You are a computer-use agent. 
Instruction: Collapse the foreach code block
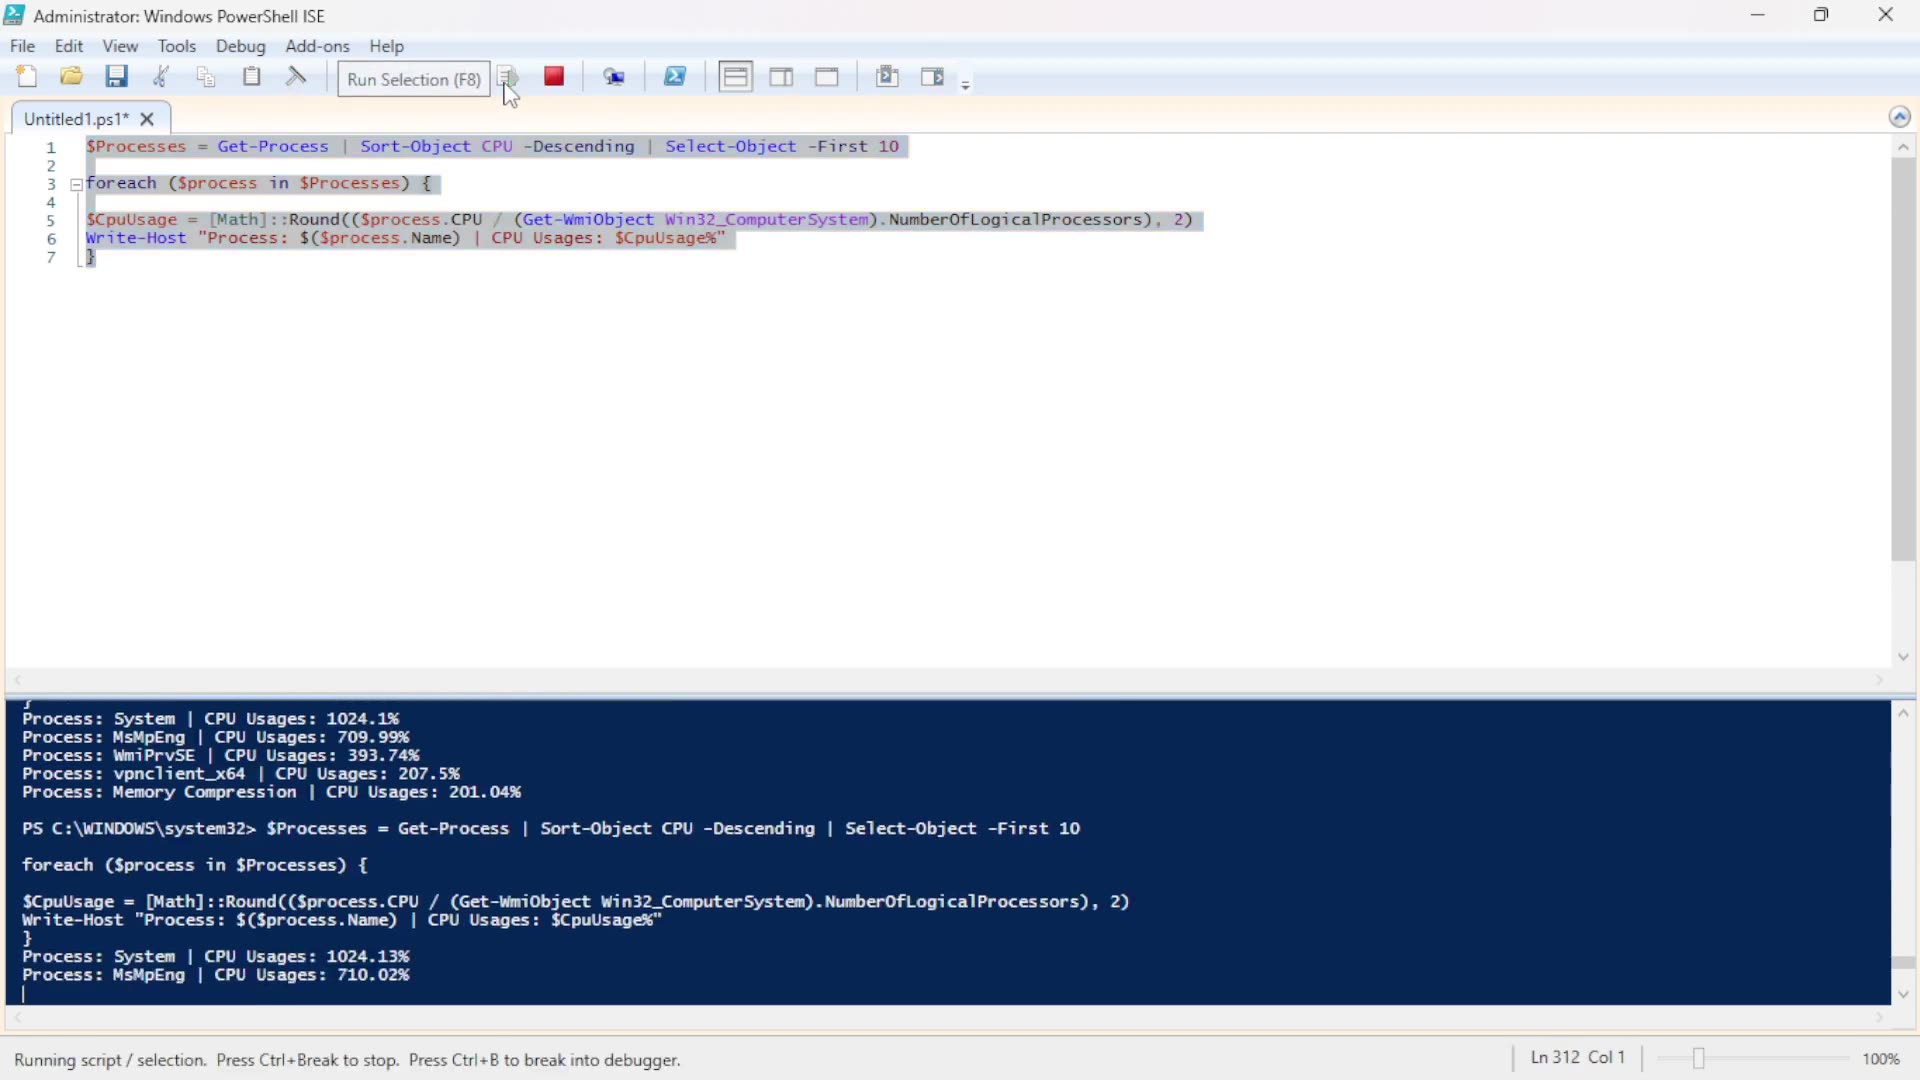[76, 184]
